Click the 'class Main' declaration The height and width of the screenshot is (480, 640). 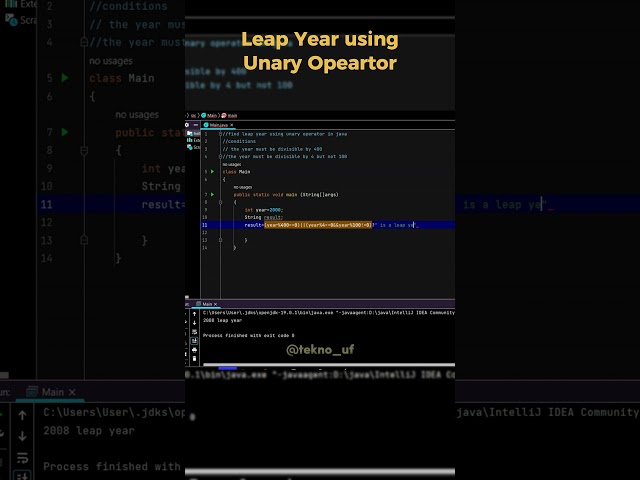tap(236, 172)
